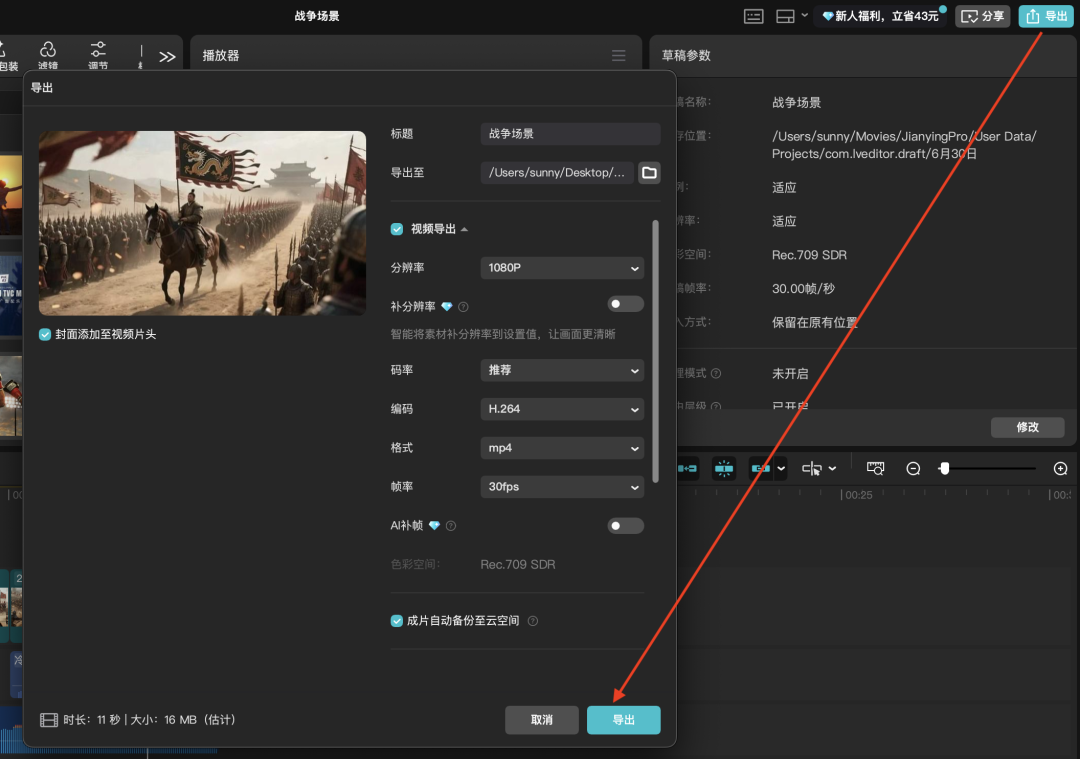Uncheck 成片自动备份至云空间 checkbox
1080x759 pixels.
[397, 621]
